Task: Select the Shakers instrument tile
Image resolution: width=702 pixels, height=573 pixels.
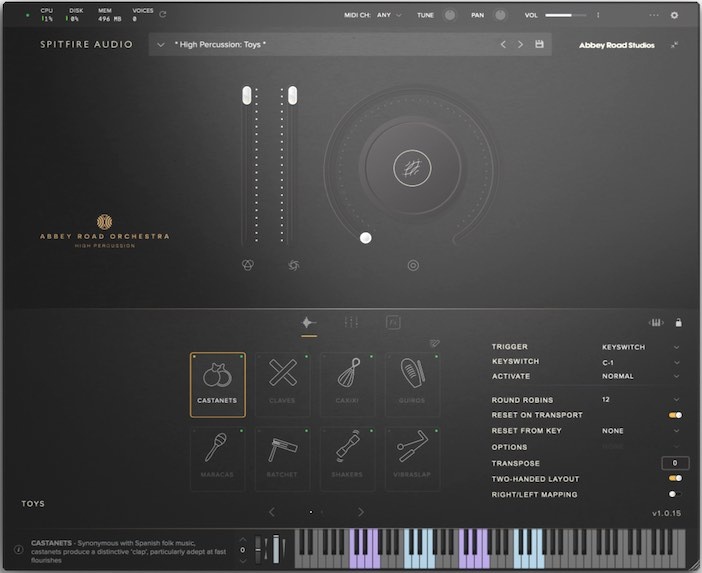Action: 347,459
